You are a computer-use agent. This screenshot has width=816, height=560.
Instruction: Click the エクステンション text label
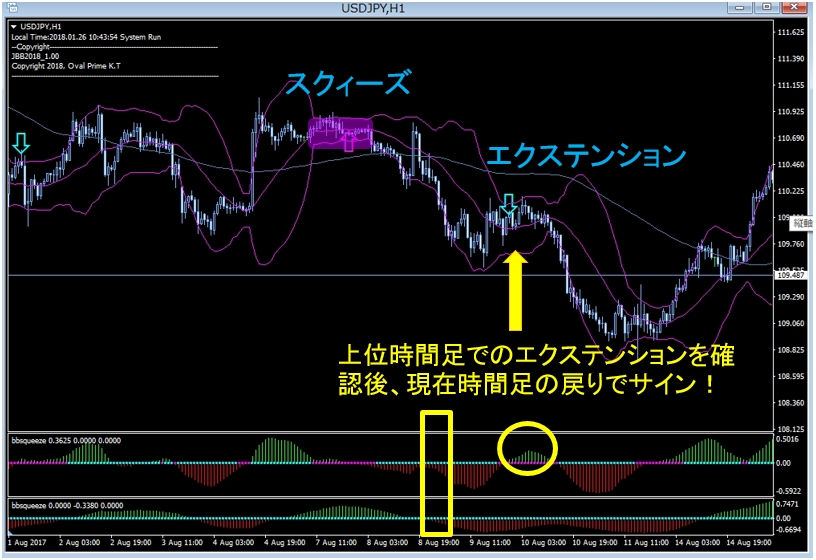(586, 156)
